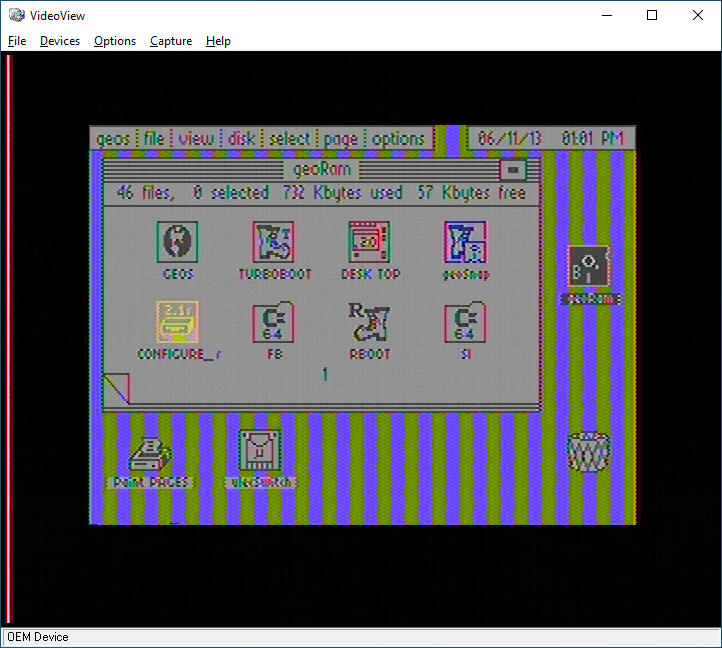
Task: Open the GEOS file menu
Action: coord(154,138)
